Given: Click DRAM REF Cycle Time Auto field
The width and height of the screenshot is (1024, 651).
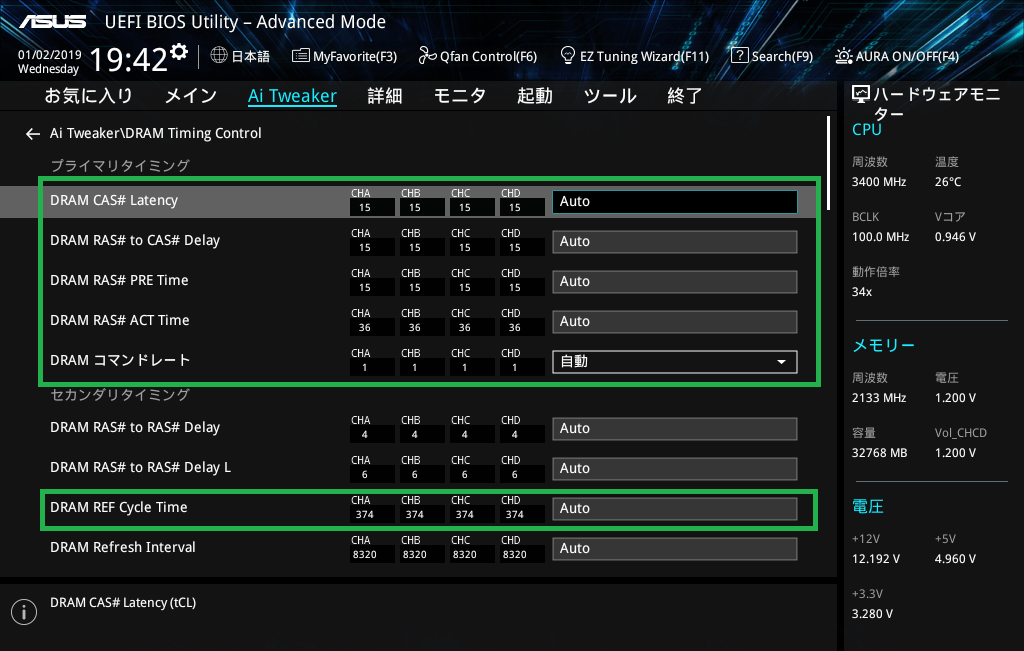Looking at the screenshot, I should point(675,509).
